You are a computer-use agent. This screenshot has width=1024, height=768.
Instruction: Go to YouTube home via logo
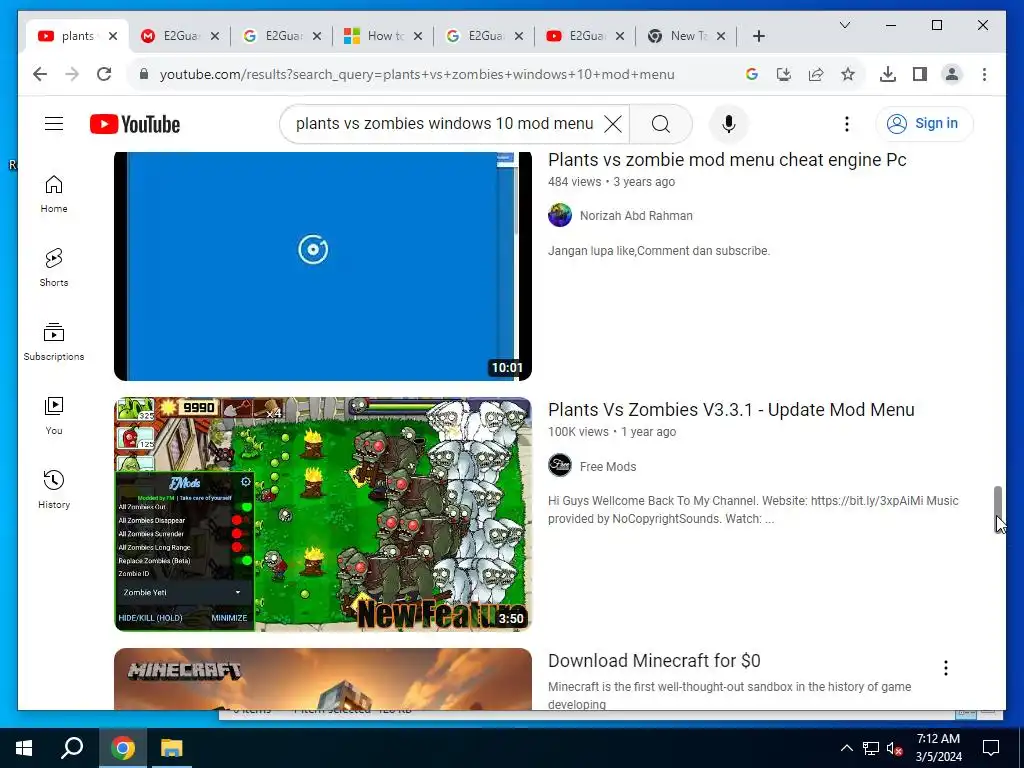[135, 123]
